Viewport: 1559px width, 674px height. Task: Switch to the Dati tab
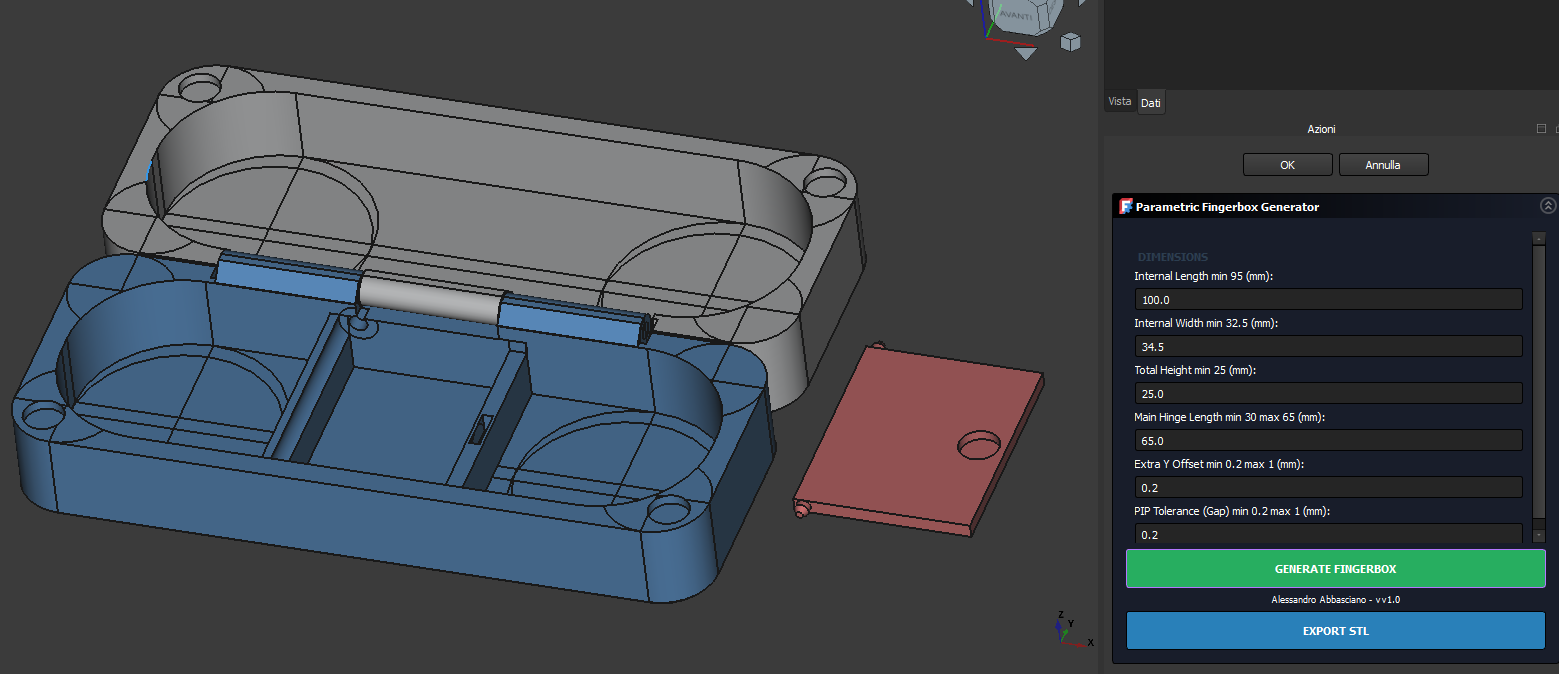pyautogui.click(x=1151, y=103)
